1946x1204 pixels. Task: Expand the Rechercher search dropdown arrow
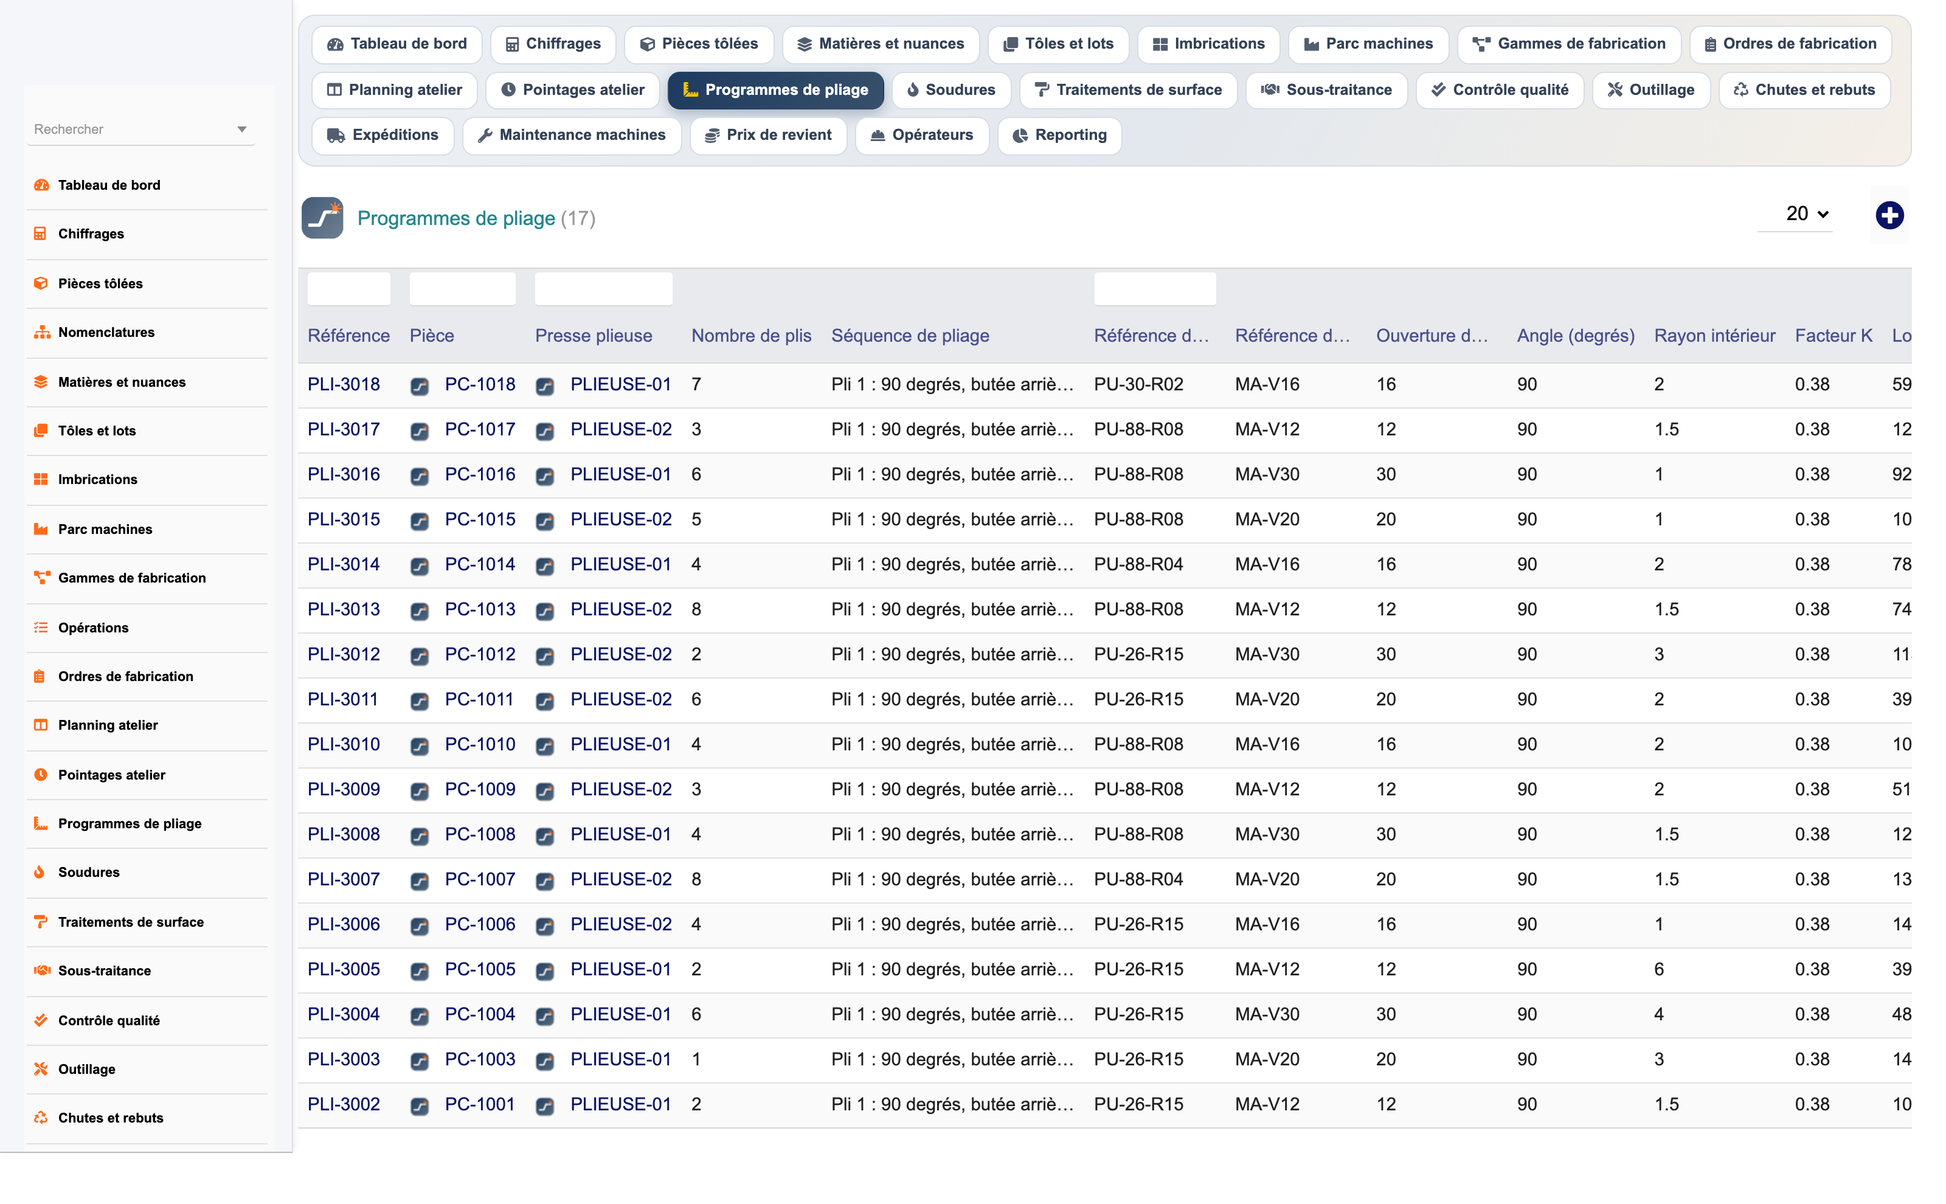242,129
